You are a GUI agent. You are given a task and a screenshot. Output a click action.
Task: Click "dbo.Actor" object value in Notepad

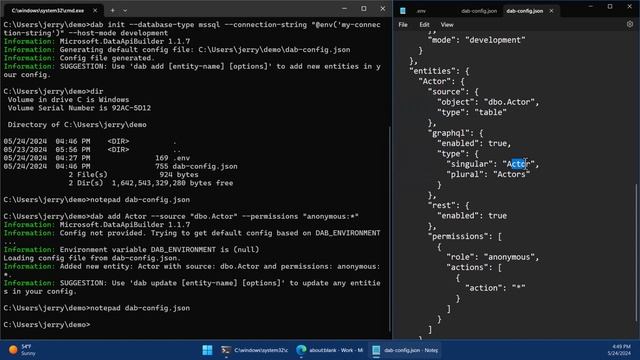[509, 102]
